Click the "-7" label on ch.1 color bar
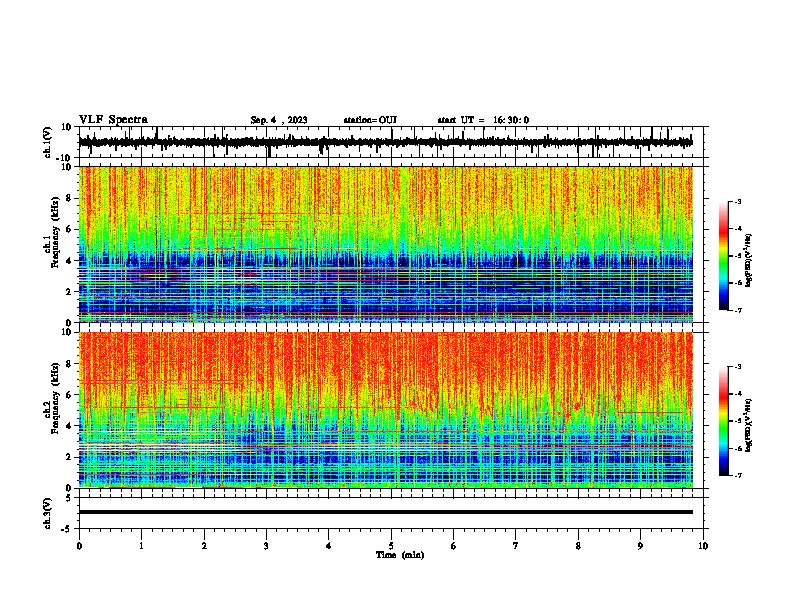Image resolution: width=792 pixels, height=612 pixels. pyautogui.click(x=737, y=310)
